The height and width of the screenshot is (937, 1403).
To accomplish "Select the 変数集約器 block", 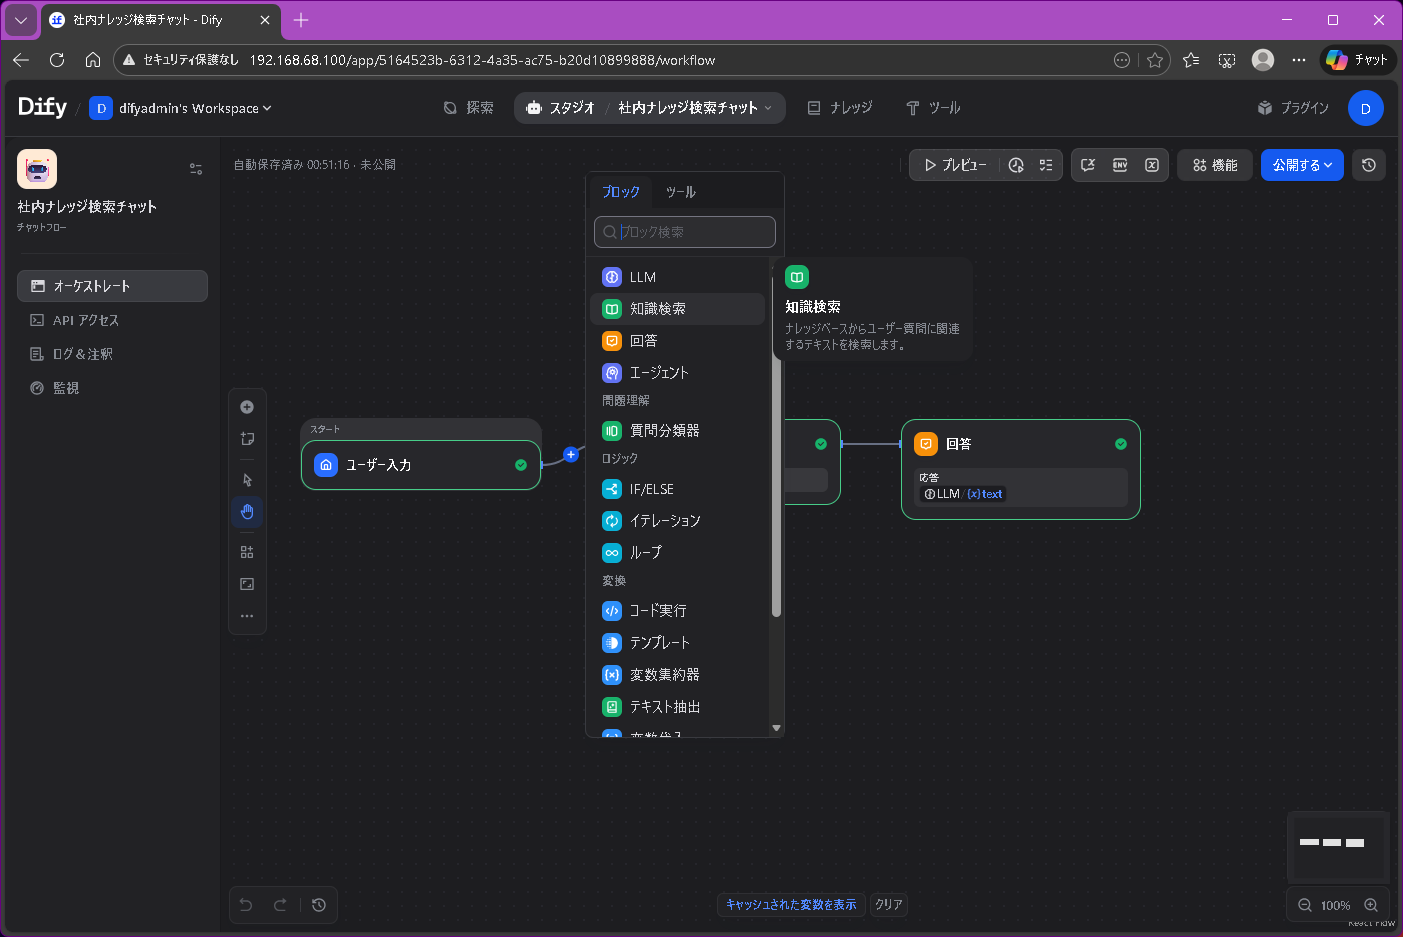I will 677,675.
